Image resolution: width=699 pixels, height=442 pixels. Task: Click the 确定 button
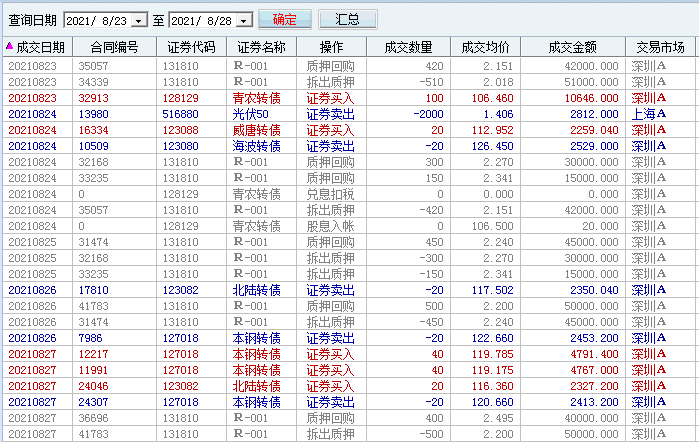[x=284, y=20]
